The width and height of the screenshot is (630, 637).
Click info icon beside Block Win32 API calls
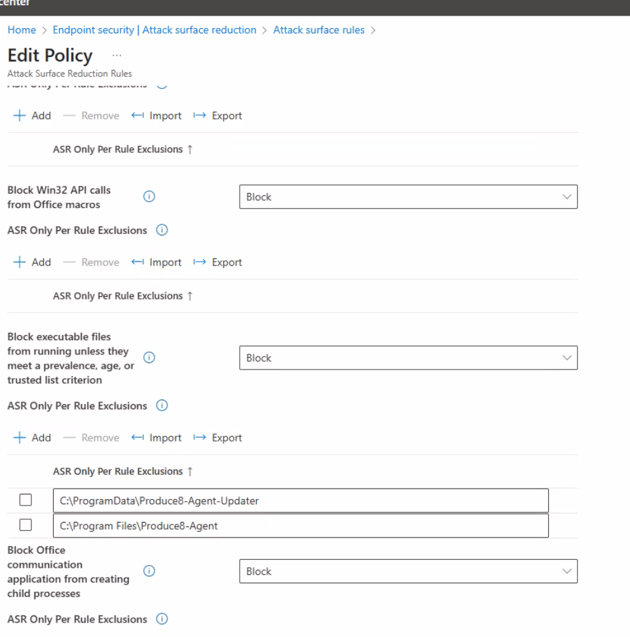click(x=149, y=197)
